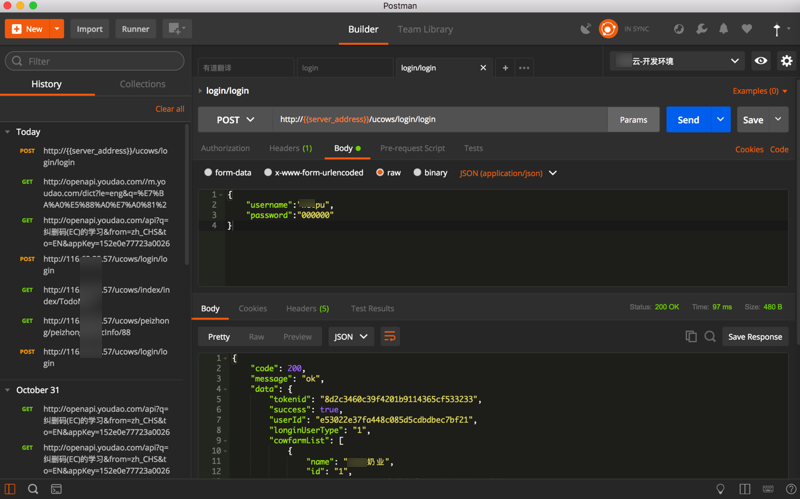Open the Examples (0) dropdown

coord(760,91)
